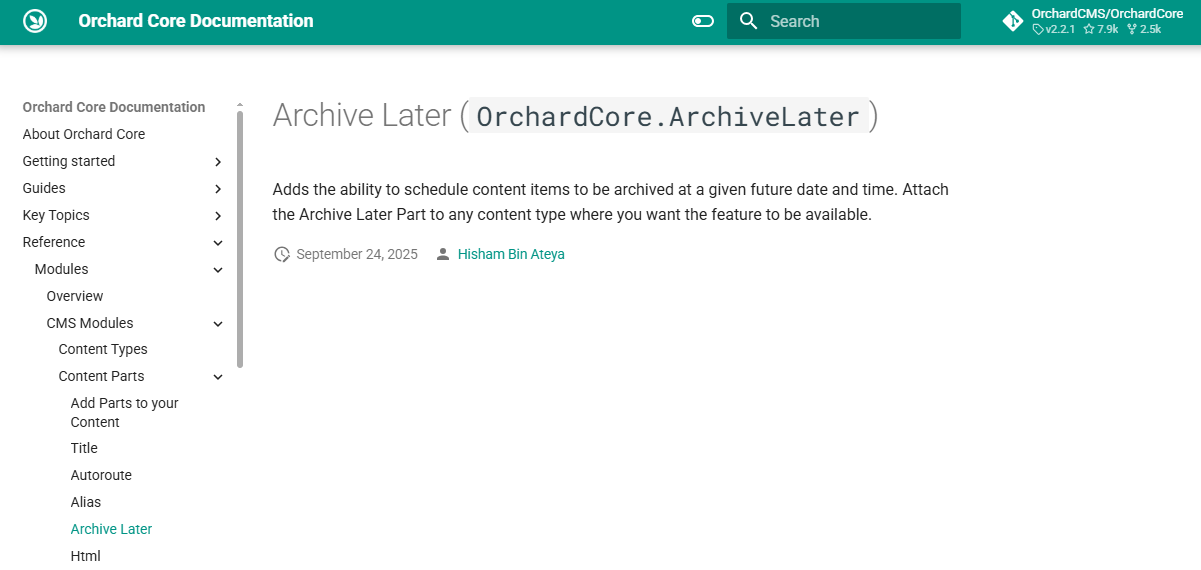Viewport: 1201px width, 570px height.
Task: Click the OrchardCore.ArchiveLater code label in heading
Action: pyautogui.click(x=668, y=117)
